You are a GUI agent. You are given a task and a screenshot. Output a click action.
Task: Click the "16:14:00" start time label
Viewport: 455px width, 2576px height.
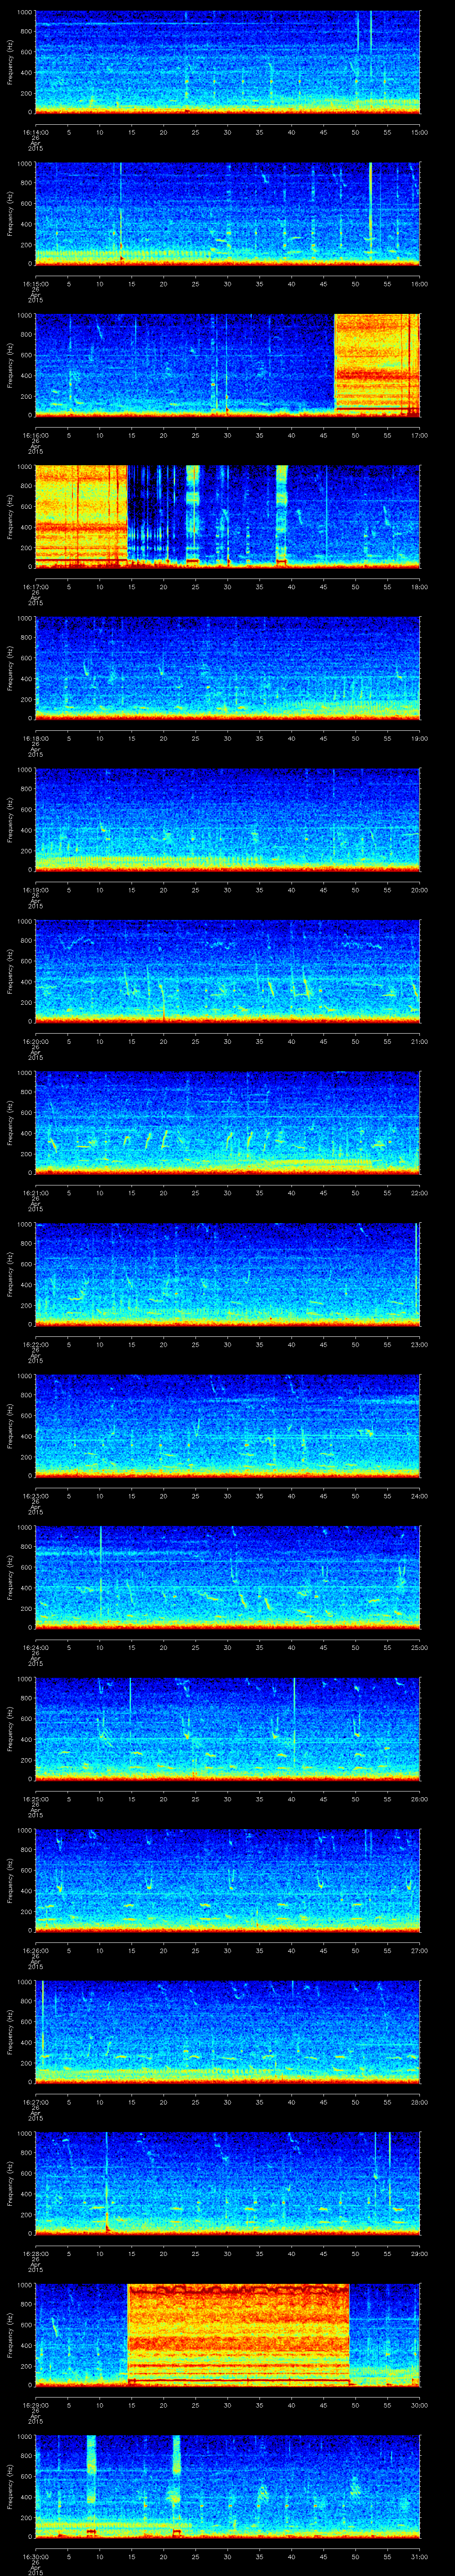(35, 131)
